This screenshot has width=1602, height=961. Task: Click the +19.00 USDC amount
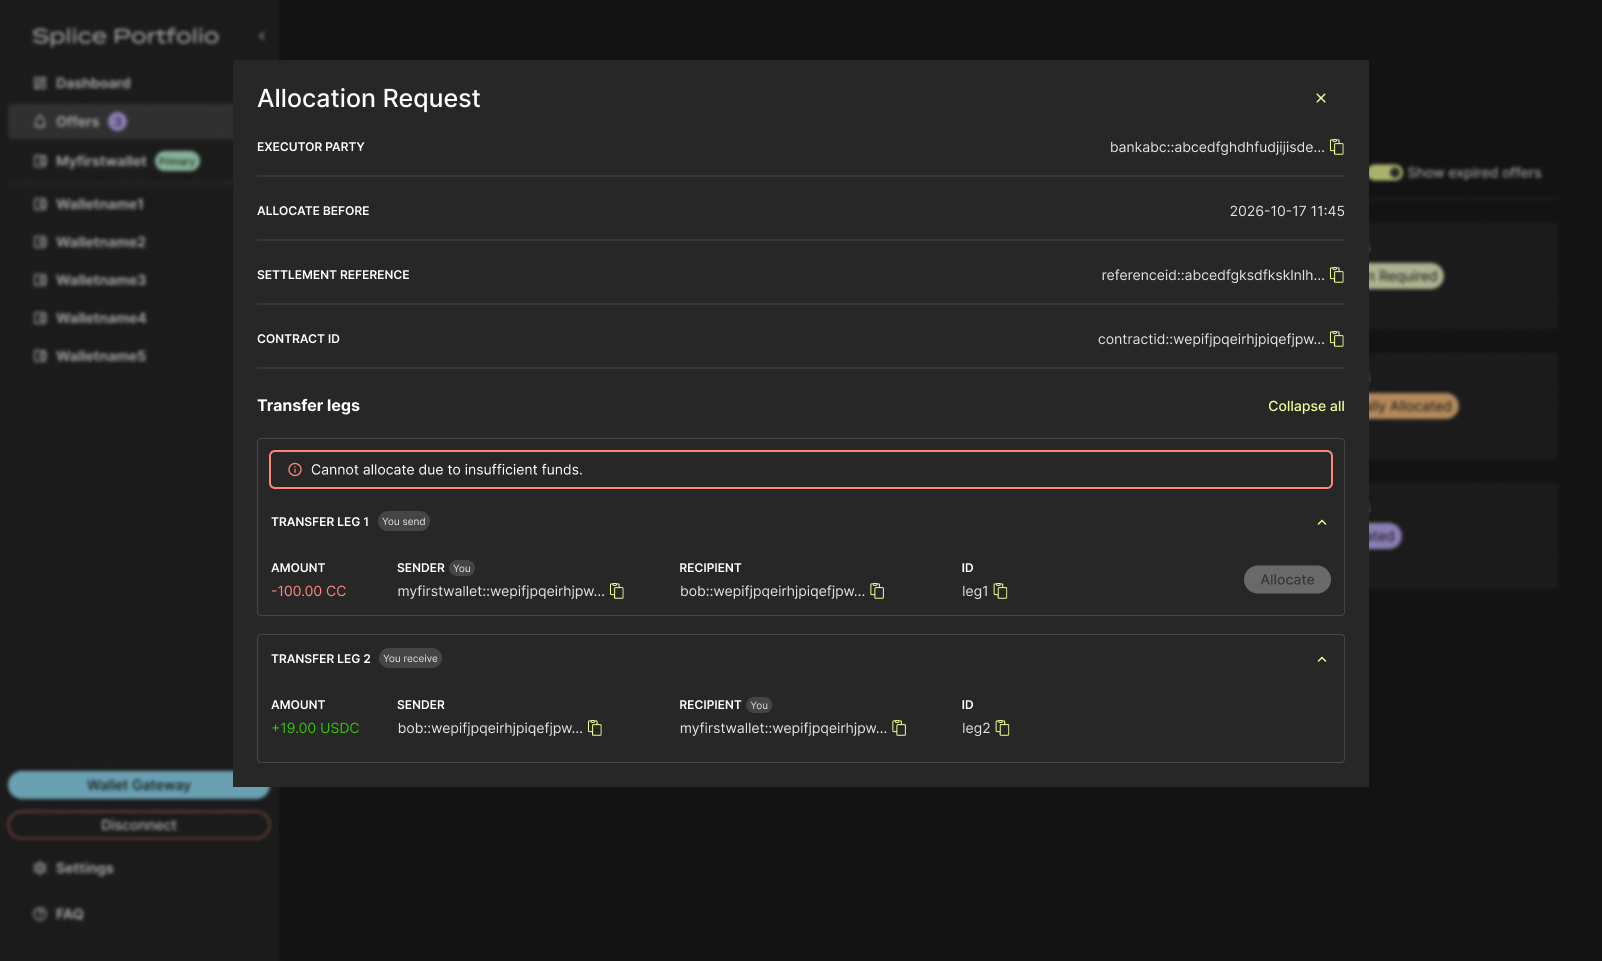[x=315, y=728]
